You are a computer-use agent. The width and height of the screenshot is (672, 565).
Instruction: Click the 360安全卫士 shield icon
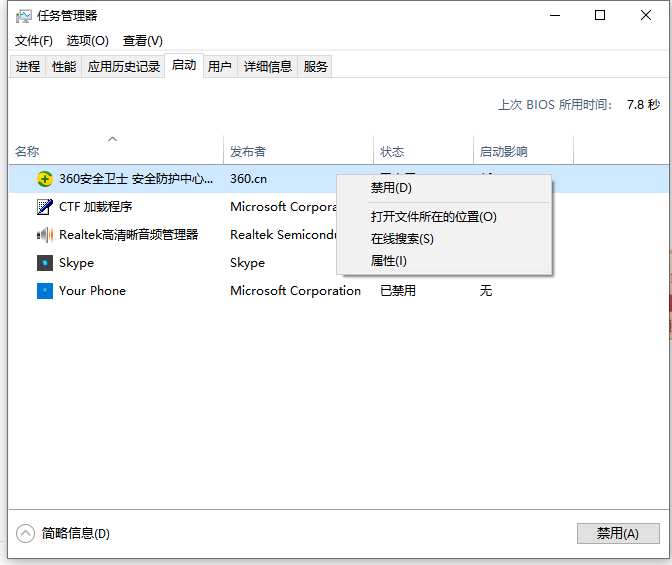point(45,179)
